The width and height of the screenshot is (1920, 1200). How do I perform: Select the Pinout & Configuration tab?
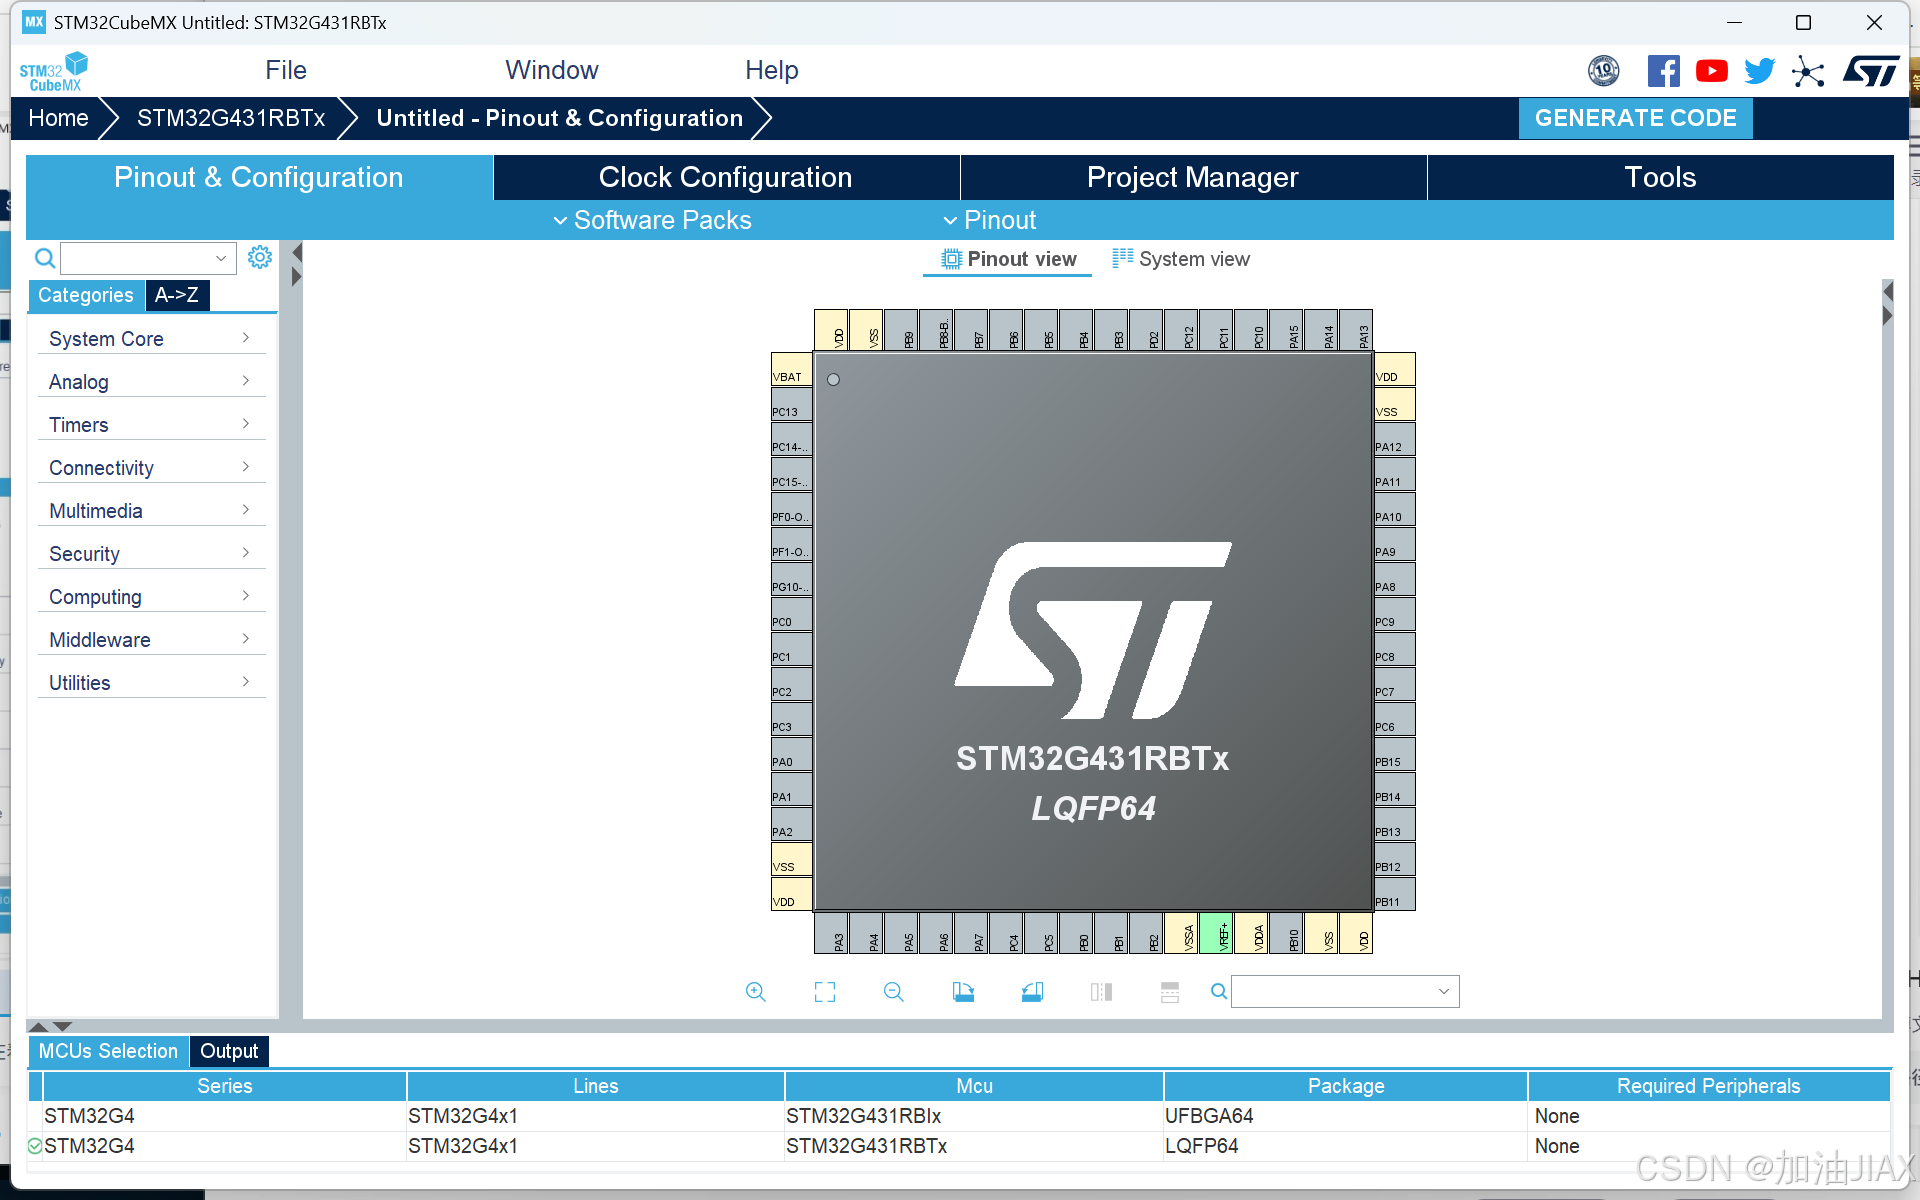[x=259, y=177]
